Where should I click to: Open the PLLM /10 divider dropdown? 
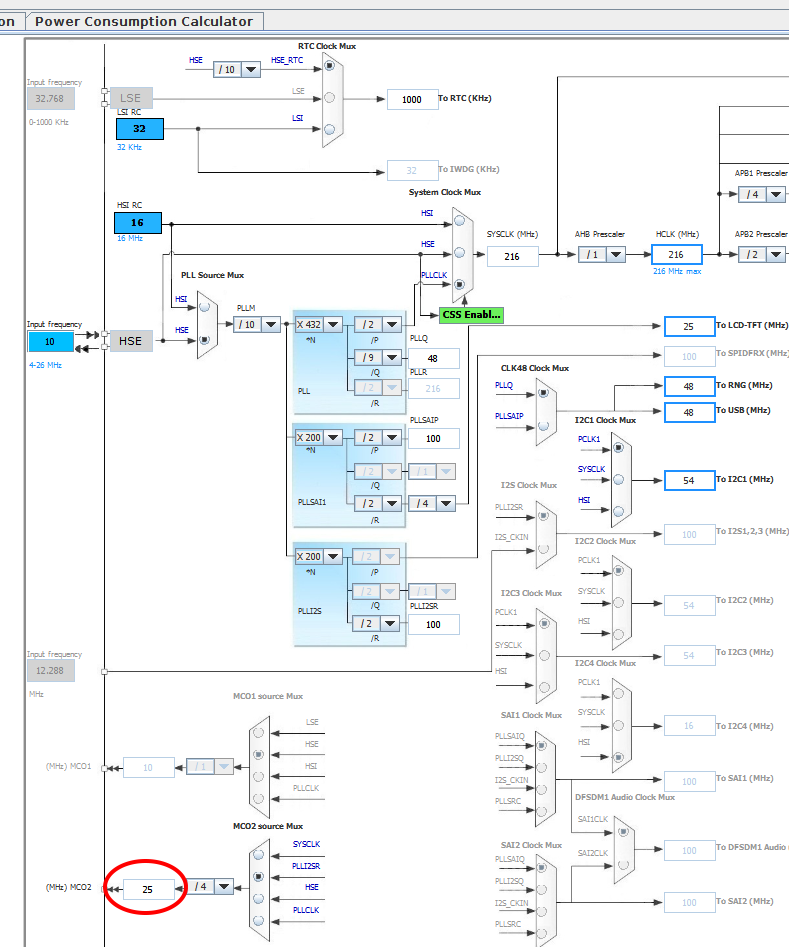[271, 325]
